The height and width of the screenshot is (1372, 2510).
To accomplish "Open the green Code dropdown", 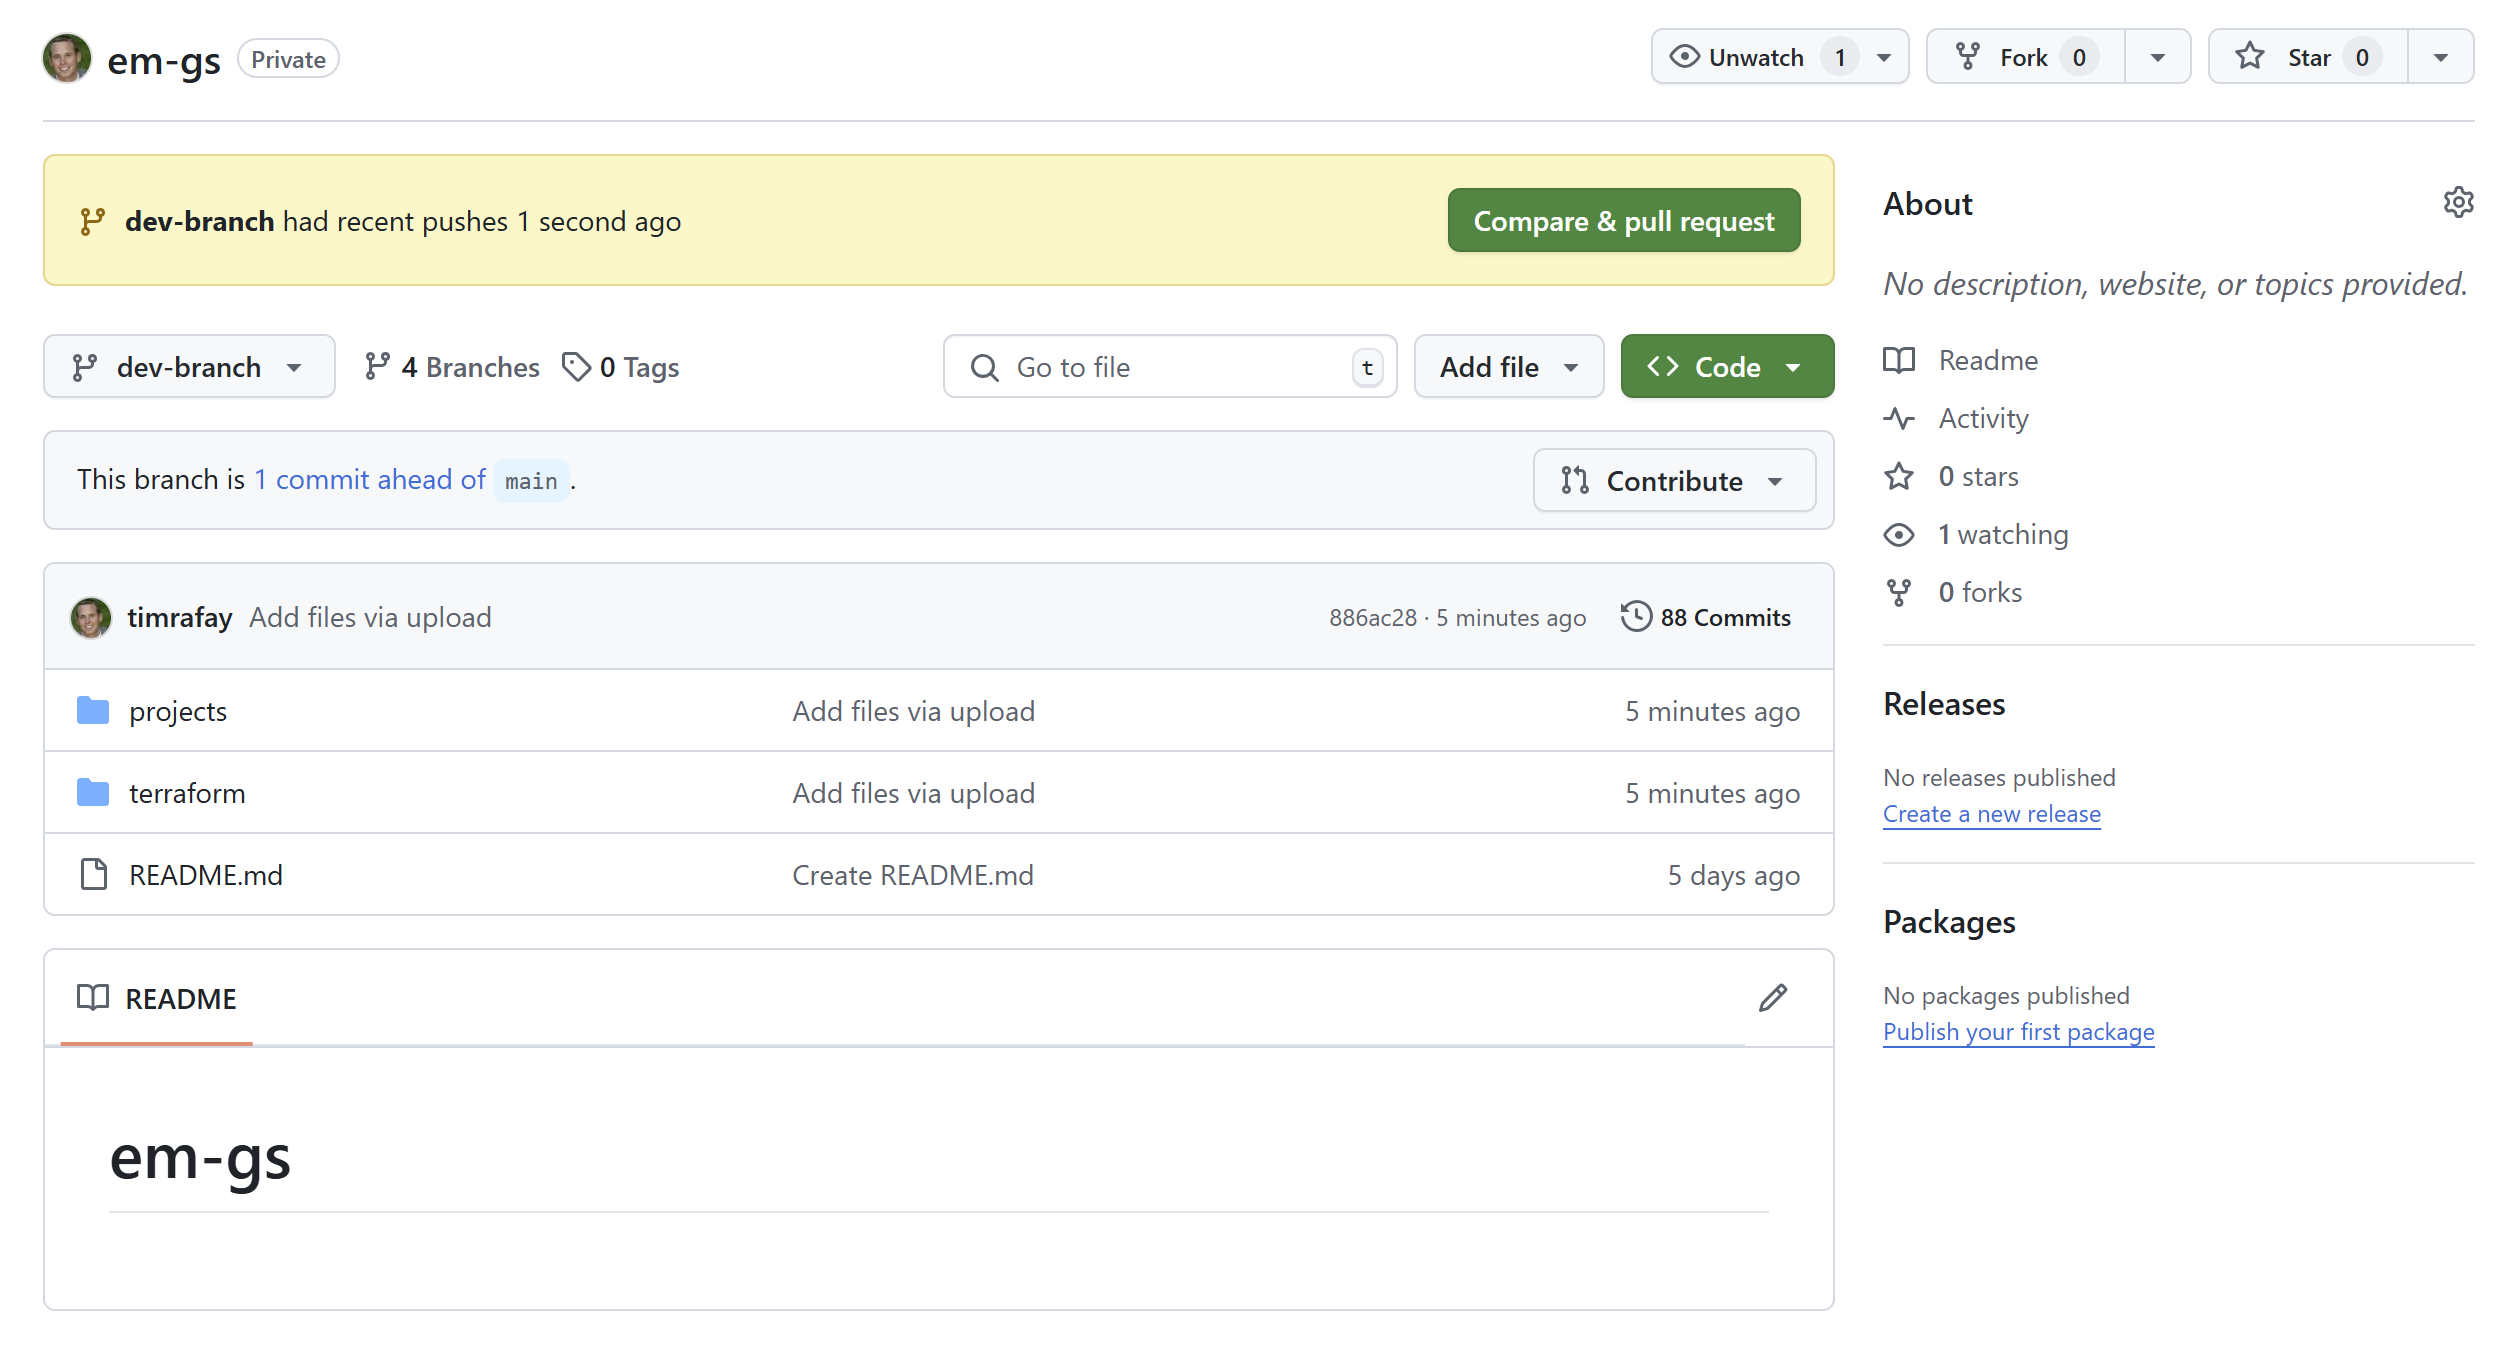I will pyautogui.click(x=1726, y=367).
